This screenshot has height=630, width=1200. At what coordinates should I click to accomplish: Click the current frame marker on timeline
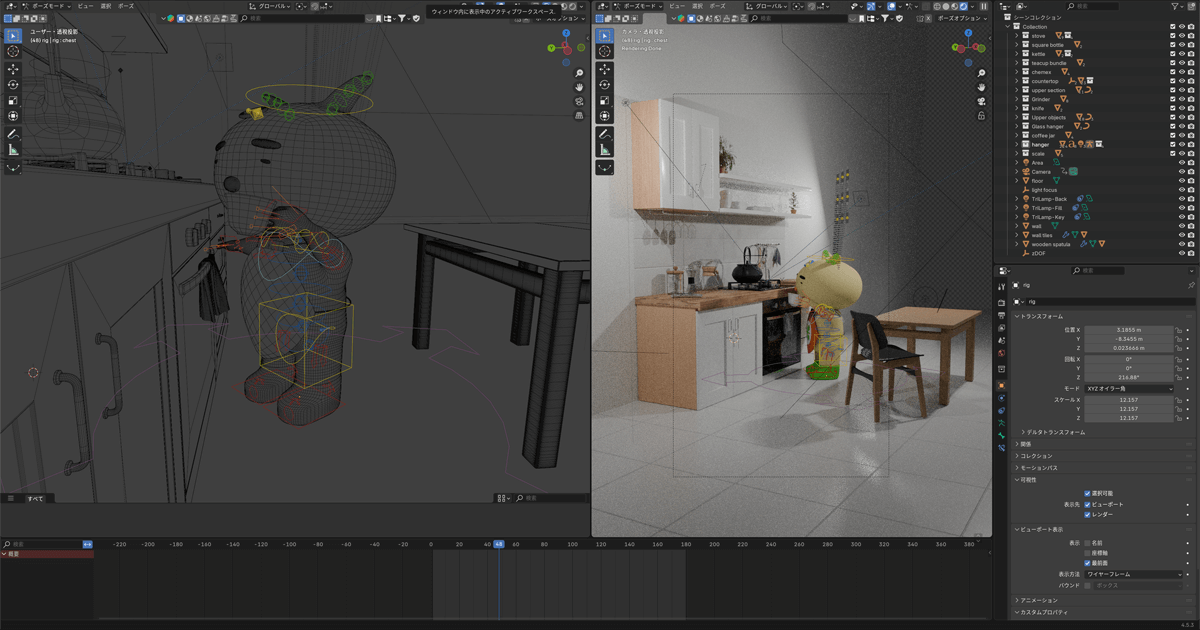(499, 544)
